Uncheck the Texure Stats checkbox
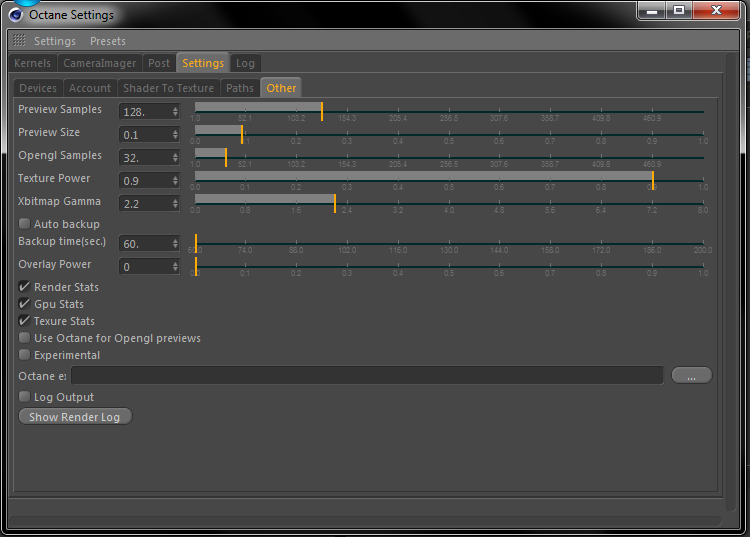 point(24,321)
